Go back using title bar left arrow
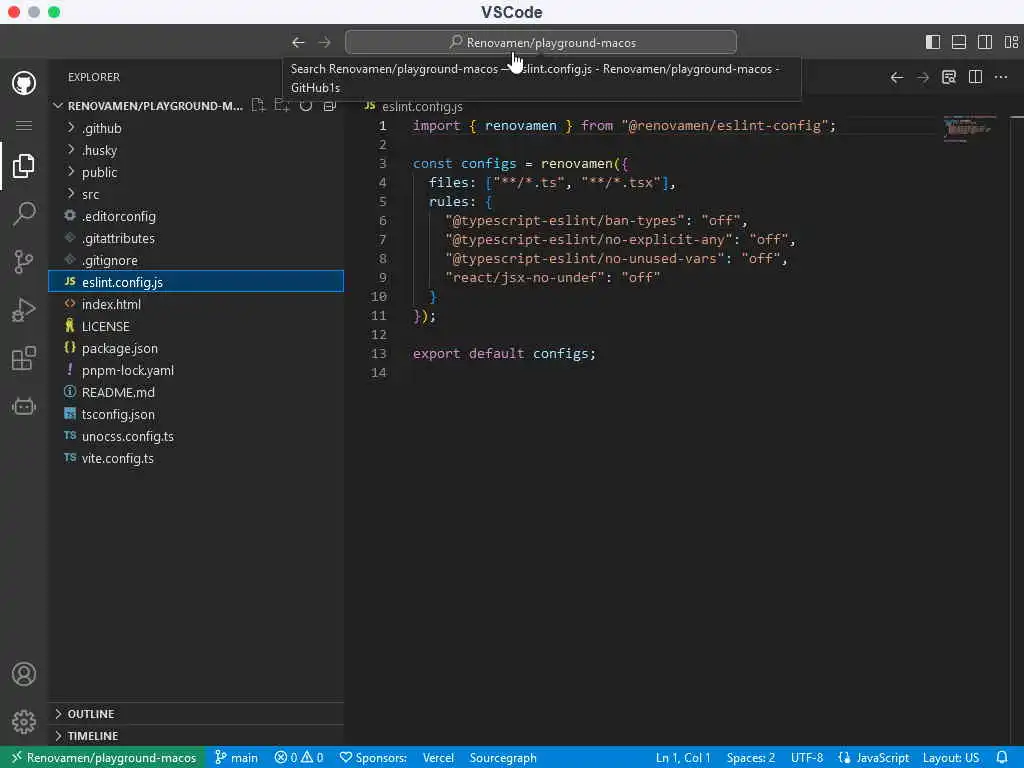 (x=298, y=42)
